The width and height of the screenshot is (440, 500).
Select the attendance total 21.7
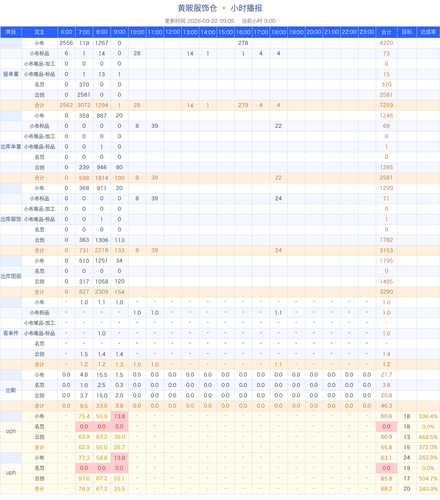[x=386, y=375]
